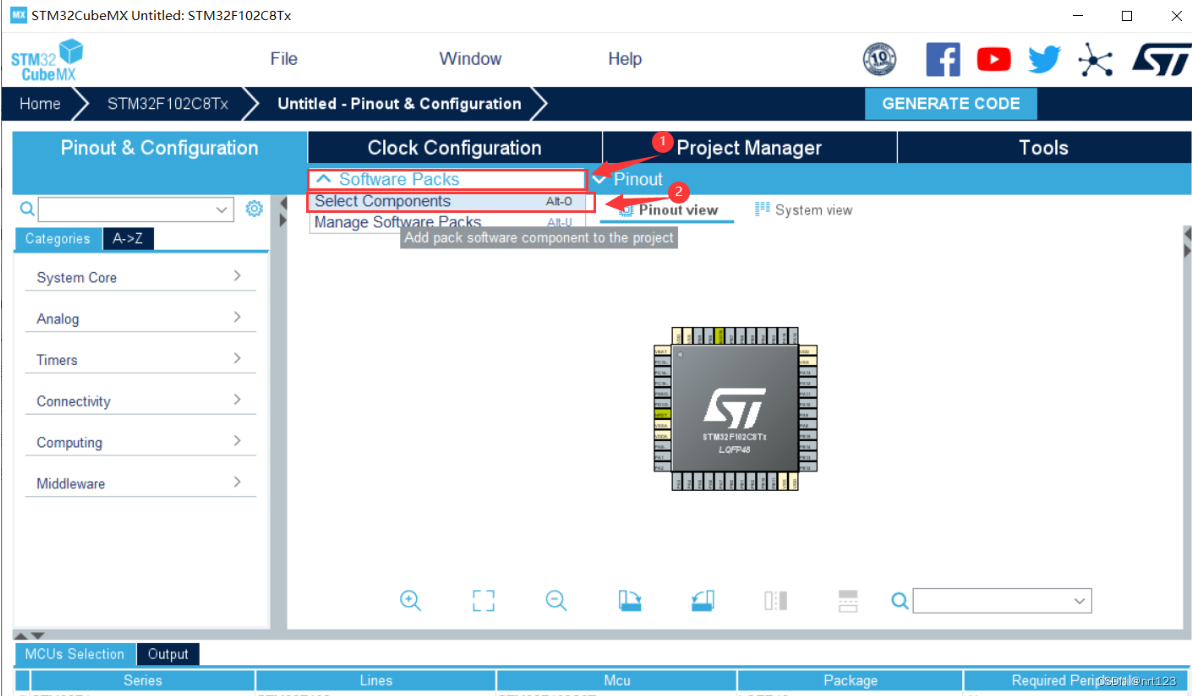
Task: Expand Middleware category
Action: tap(140, 482)
